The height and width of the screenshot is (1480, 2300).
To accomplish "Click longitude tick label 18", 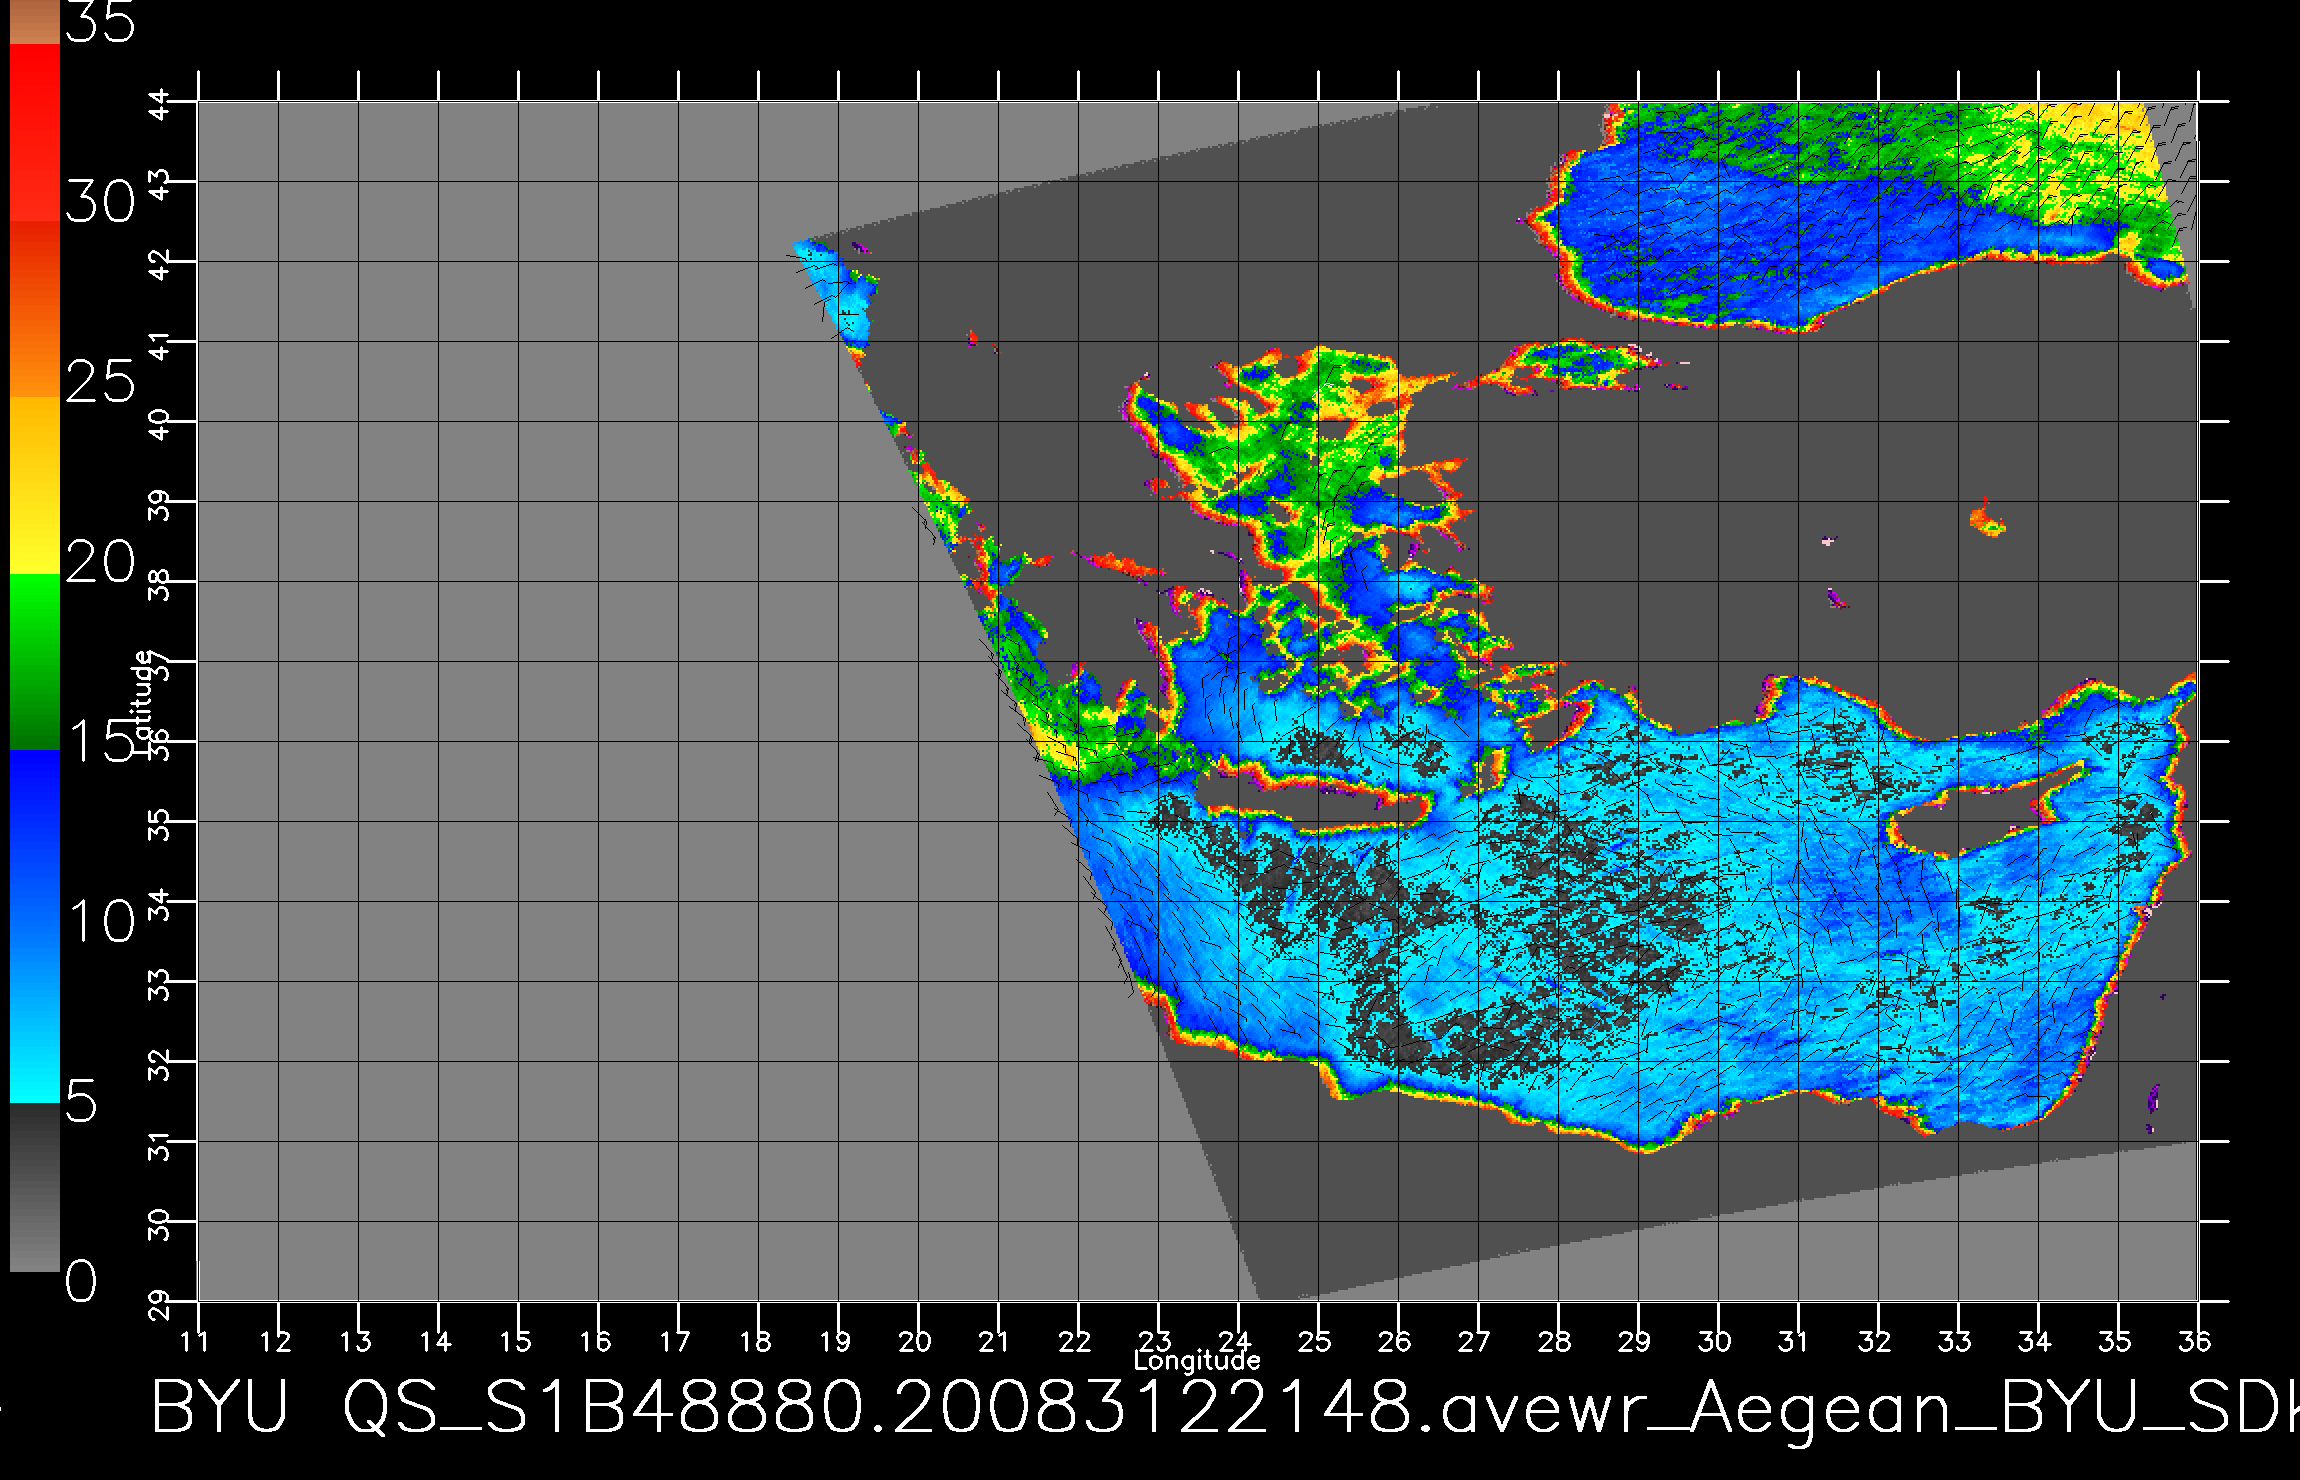I will point(754,1341).
